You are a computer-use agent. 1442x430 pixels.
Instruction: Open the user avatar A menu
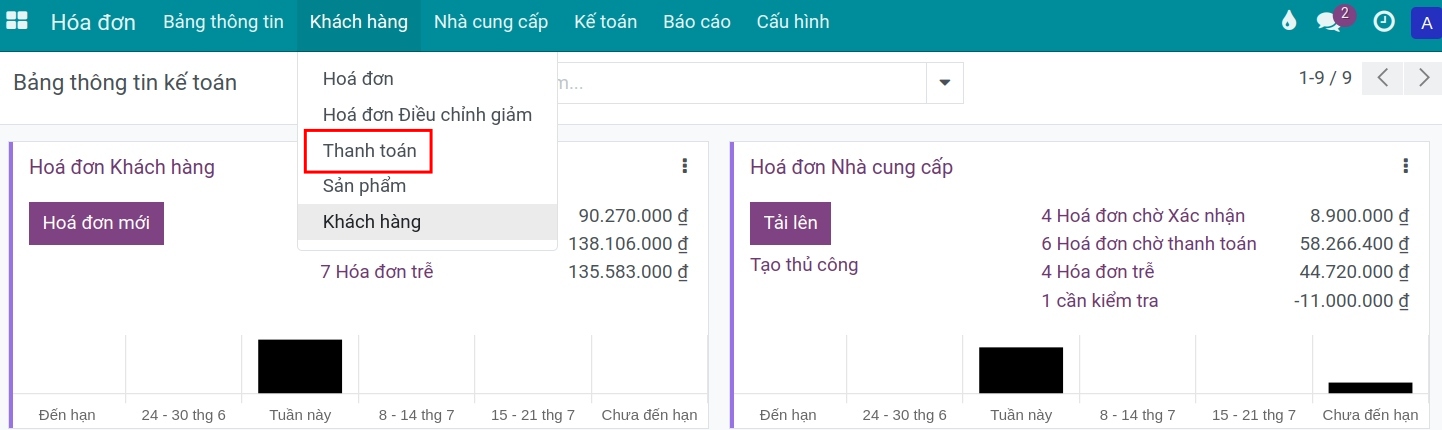coord(1425,22)
